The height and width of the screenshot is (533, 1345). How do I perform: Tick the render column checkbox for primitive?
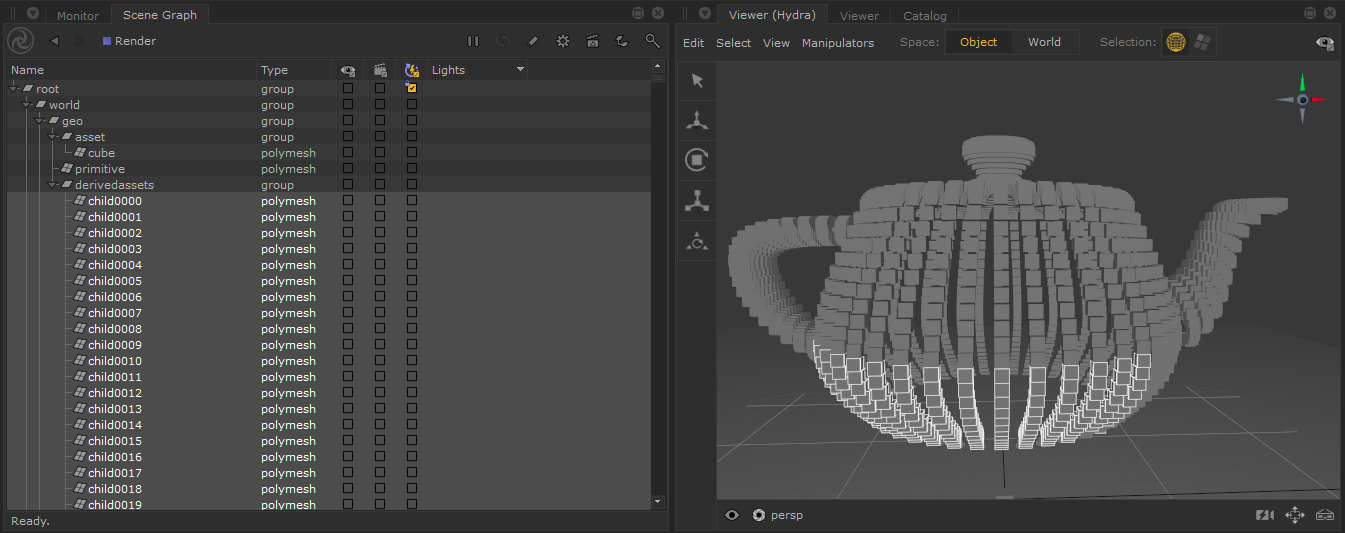(380, 169)
